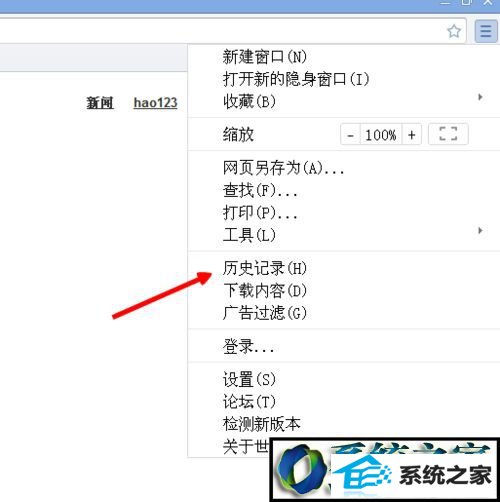This screenshot has height=502, width=500.
Task: Open the 工具(L) menu entry
Action: 344,235
